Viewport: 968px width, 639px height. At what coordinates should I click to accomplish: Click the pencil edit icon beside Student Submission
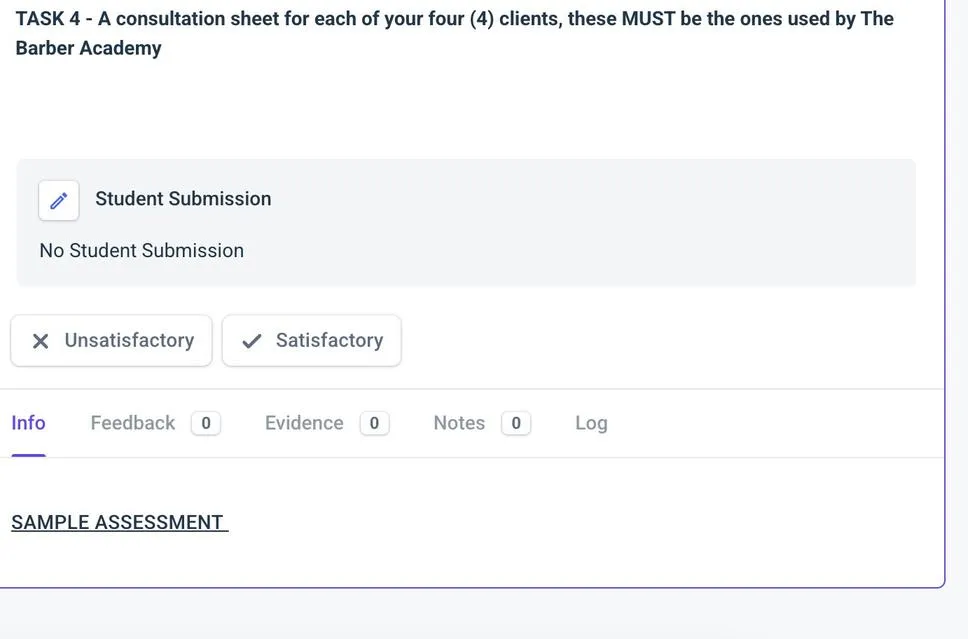[59, 200]
